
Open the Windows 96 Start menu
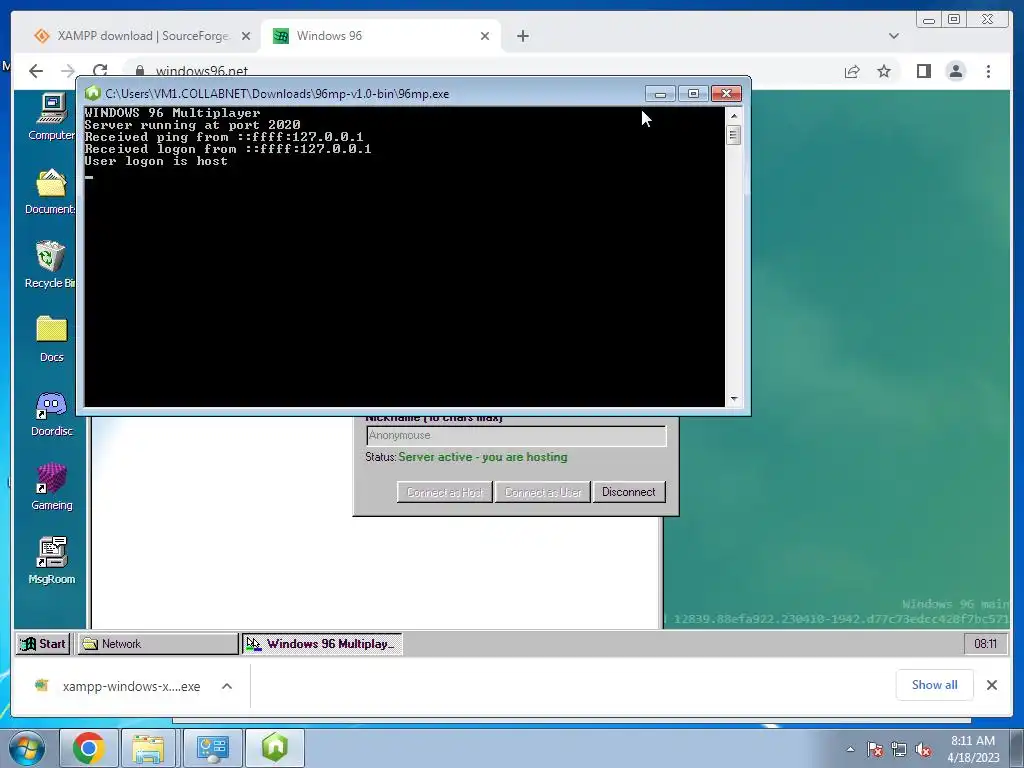click(43, 644)
